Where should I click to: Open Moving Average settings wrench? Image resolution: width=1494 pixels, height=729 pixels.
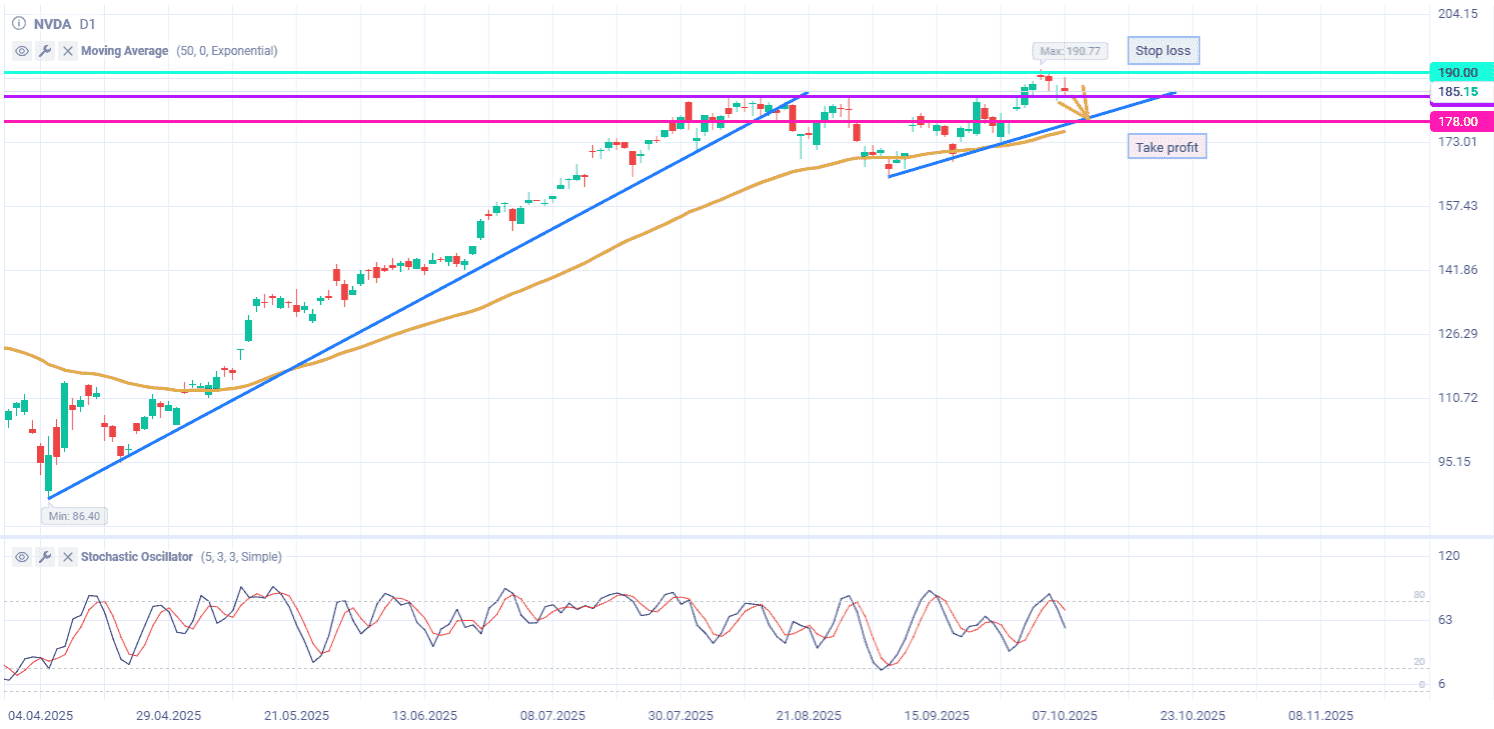pos(45,51)
